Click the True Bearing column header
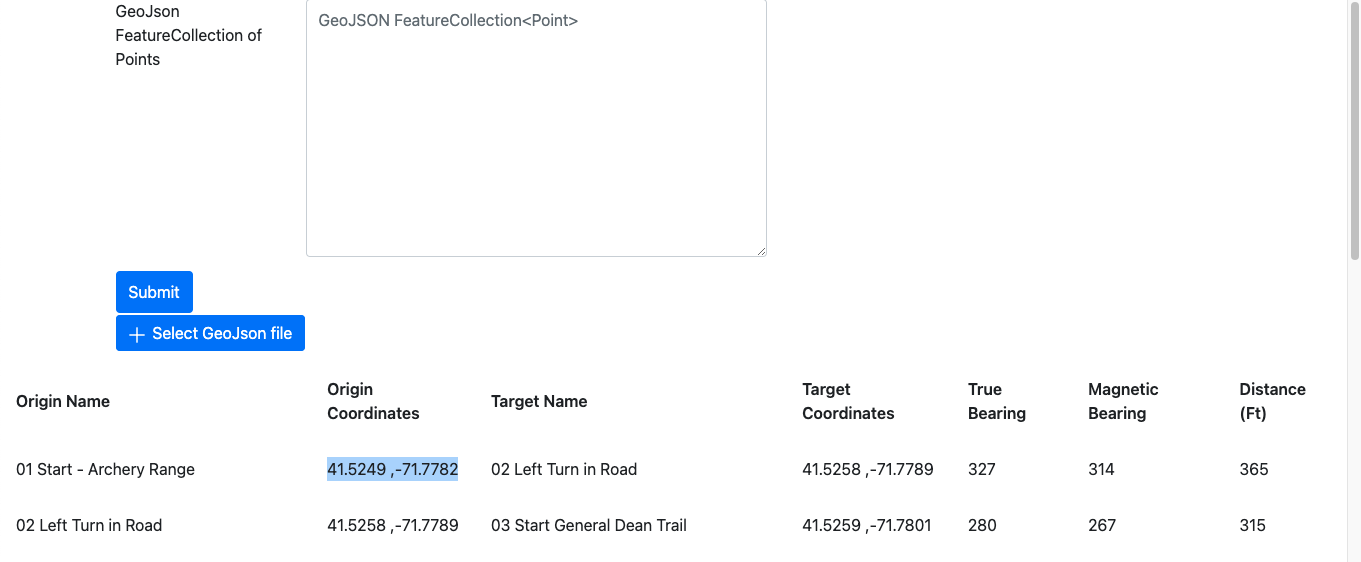The image size is (1361, 562). click(996, 401)
